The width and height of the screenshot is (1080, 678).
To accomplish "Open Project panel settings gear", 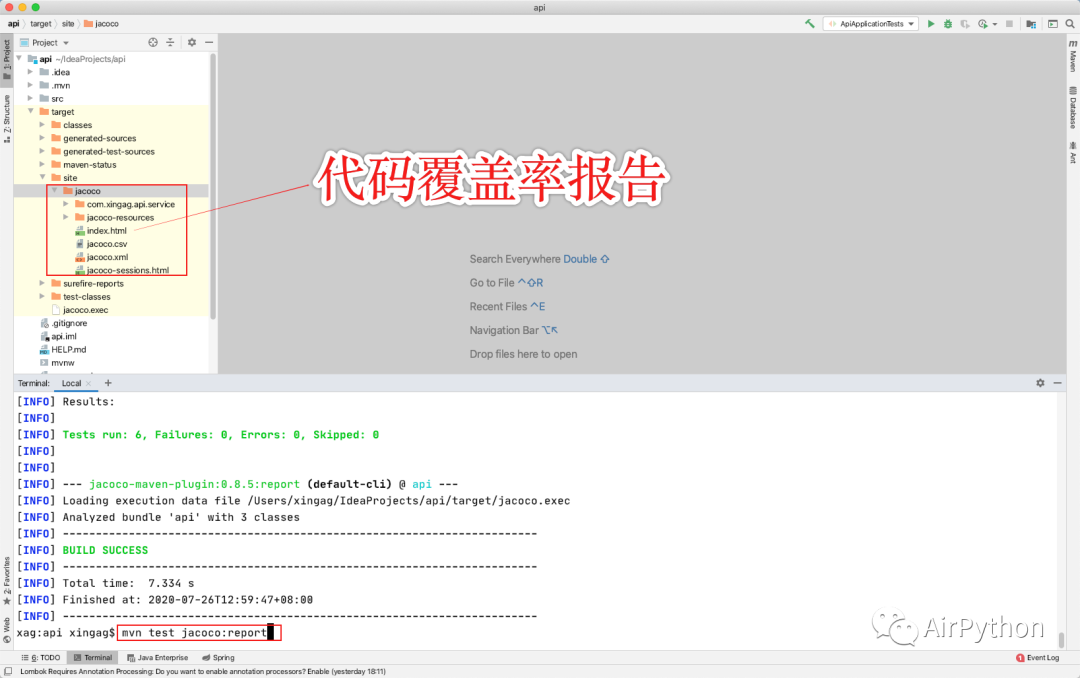I will tap(191, 42).
